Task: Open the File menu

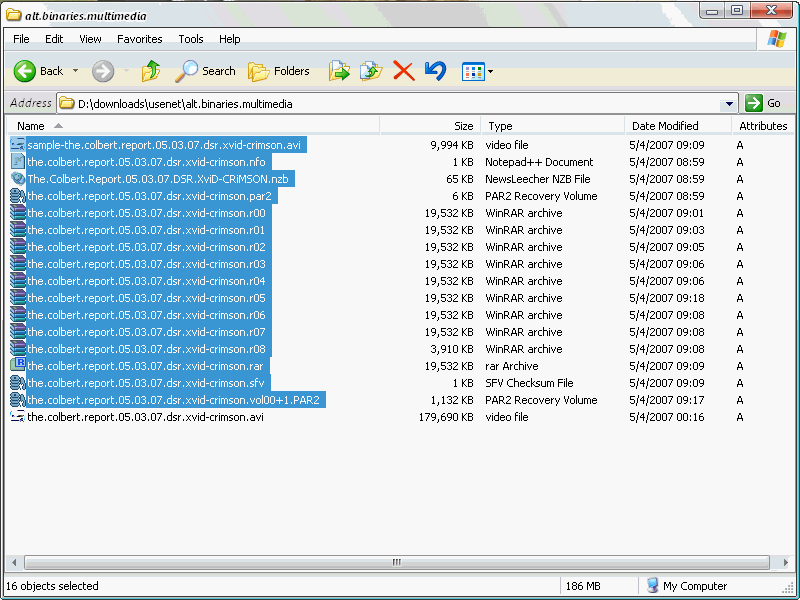Action: point(21,39)
